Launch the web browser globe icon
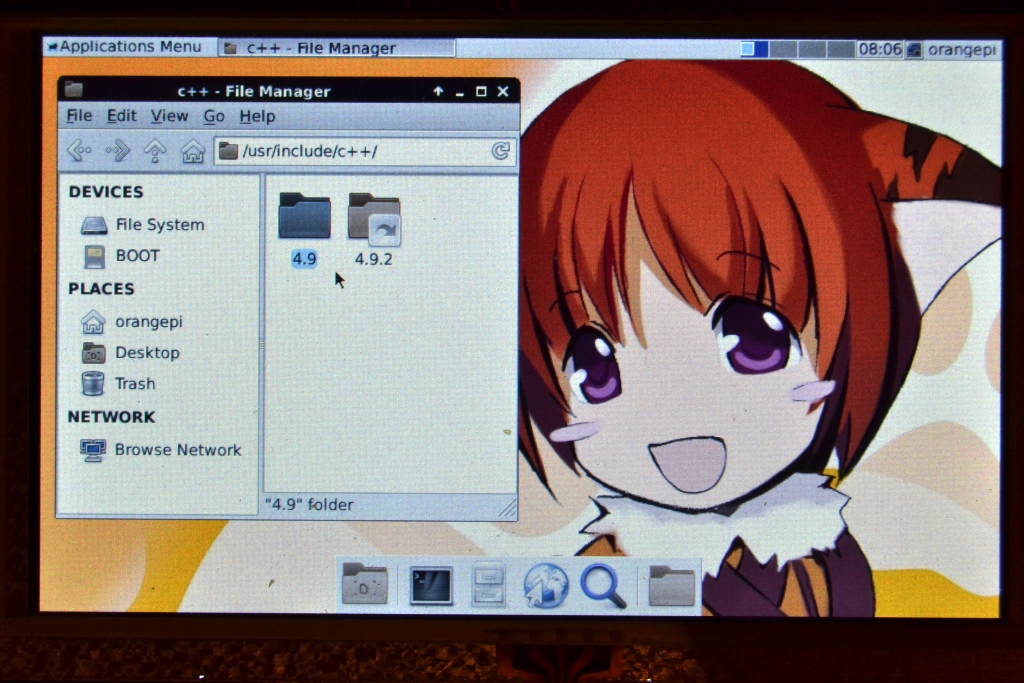This screenshot has height=683, width=1024. coord(546,585)
